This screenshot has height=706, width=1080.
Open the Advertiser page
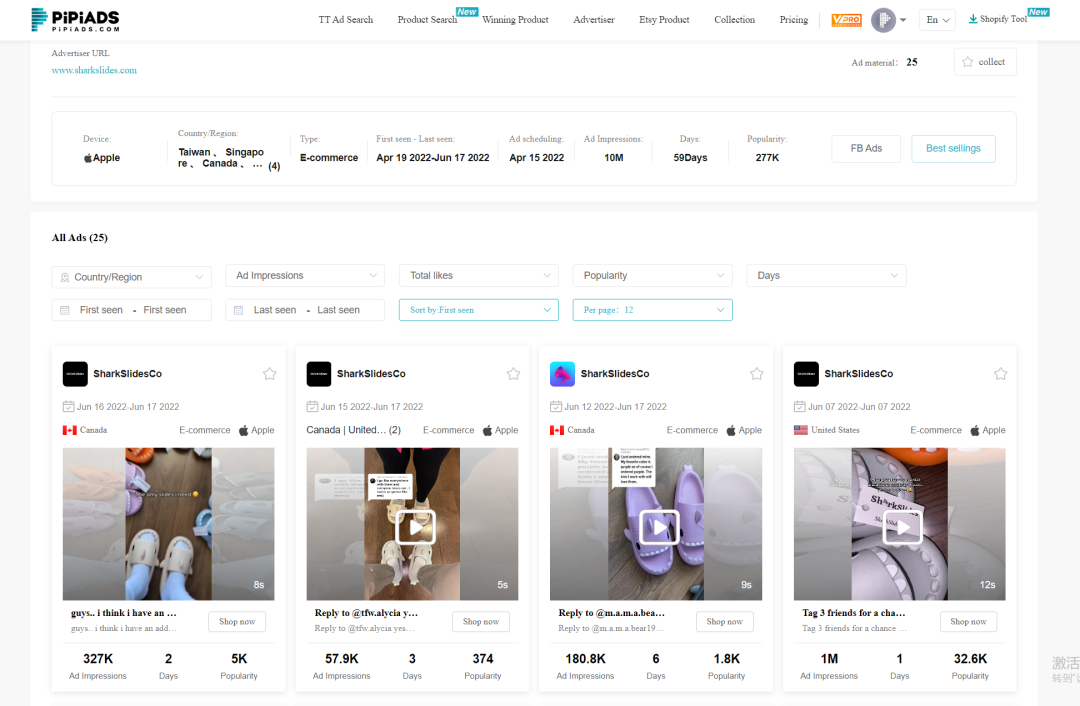click(x=594, y=20)
